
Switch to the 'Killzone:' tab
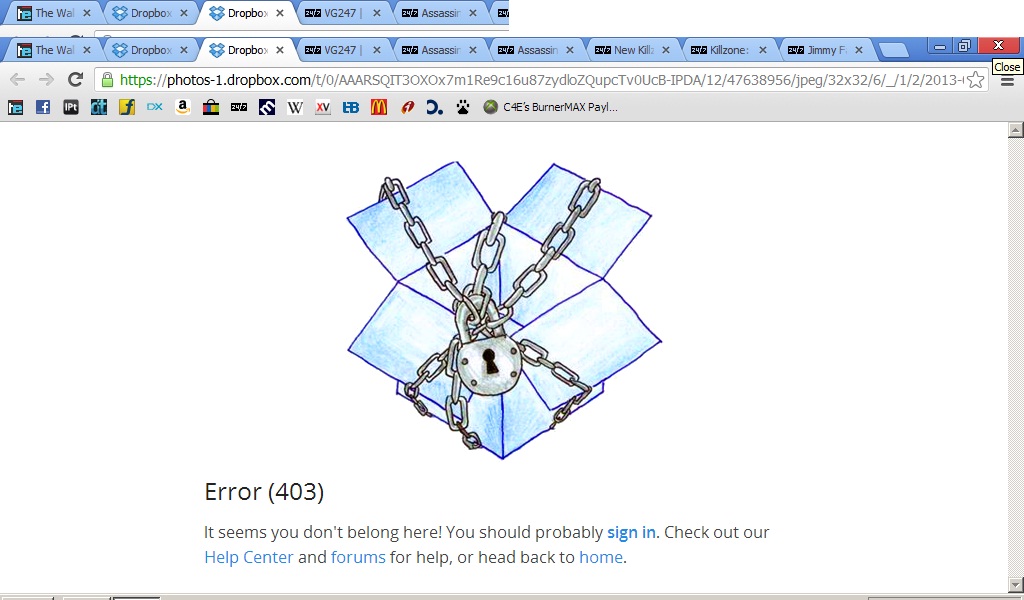[728, 50]
